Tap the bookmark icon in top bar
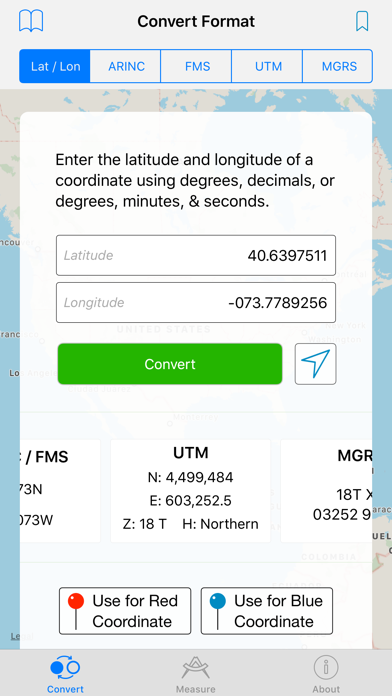The height and width of the screenshot is (696, 392). 362,21
